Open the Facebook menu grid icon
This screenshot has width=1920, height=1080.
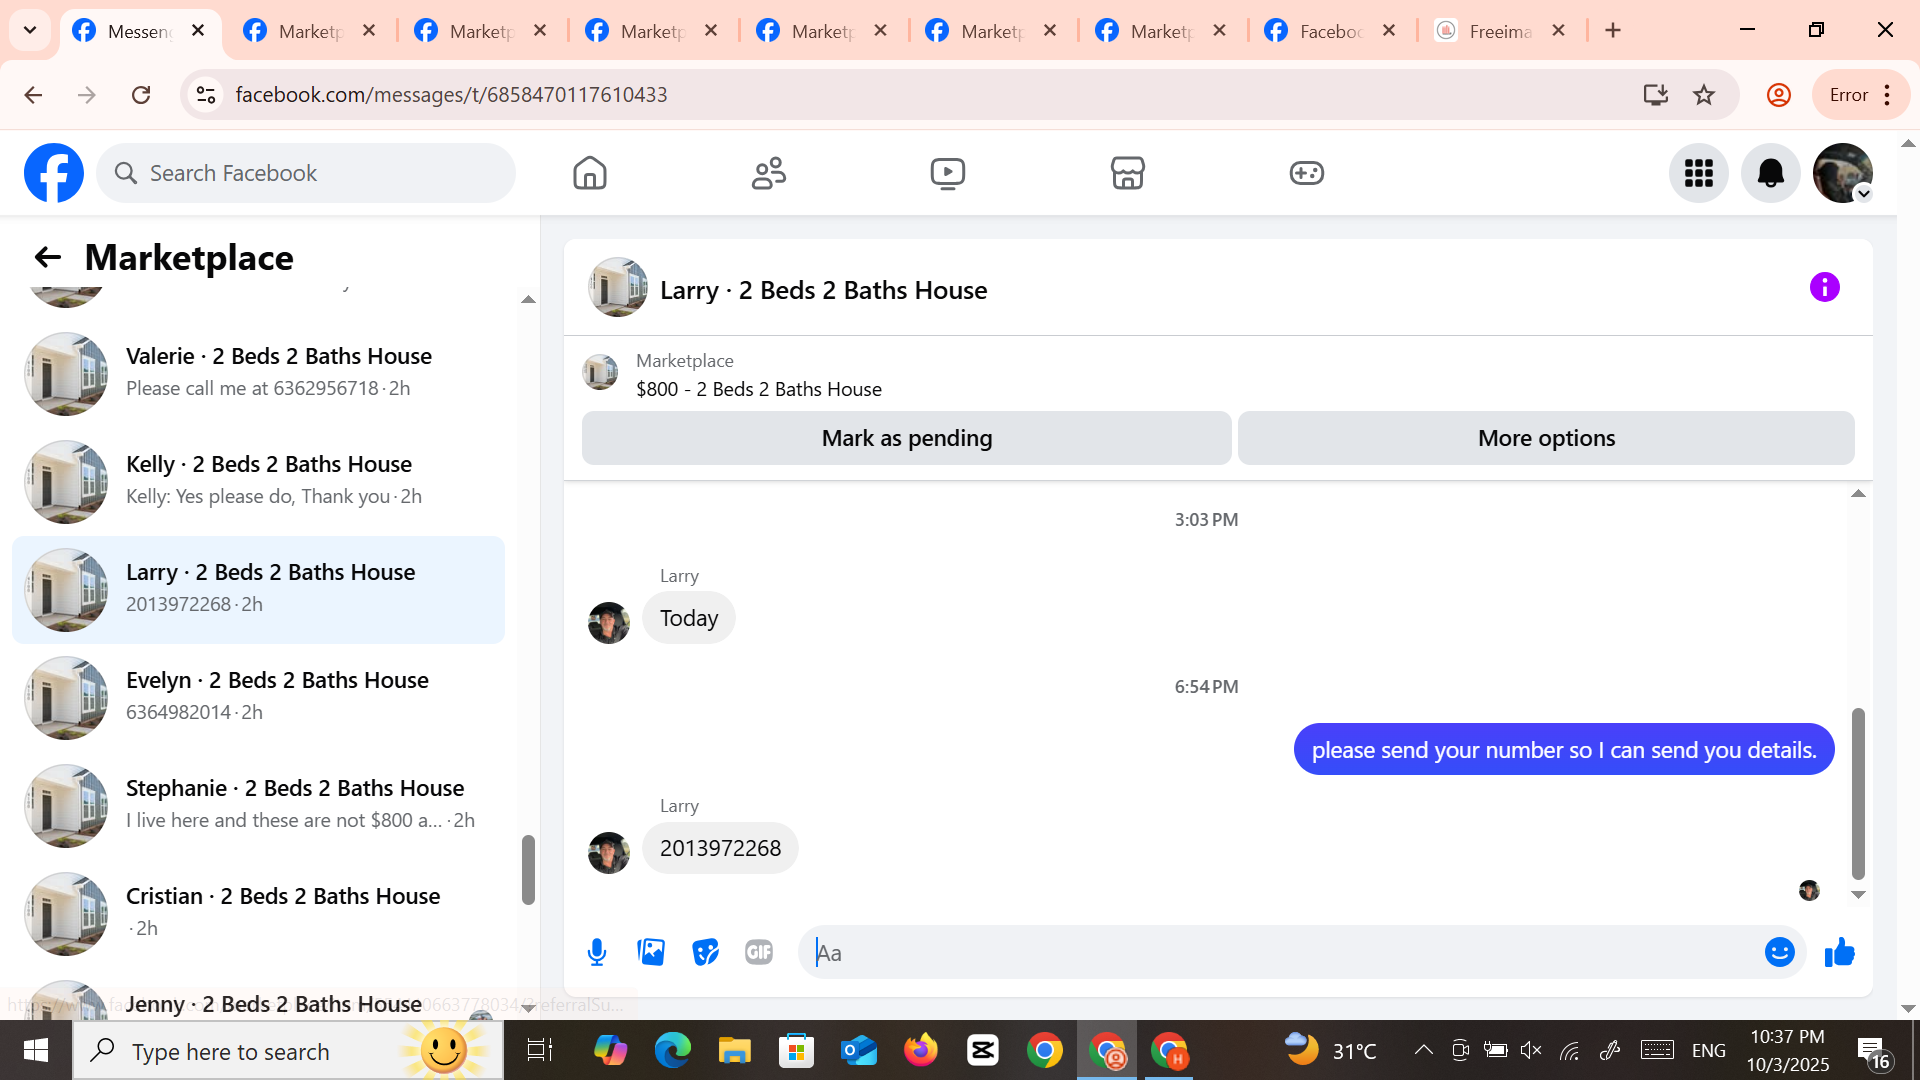click(1699, 173)
